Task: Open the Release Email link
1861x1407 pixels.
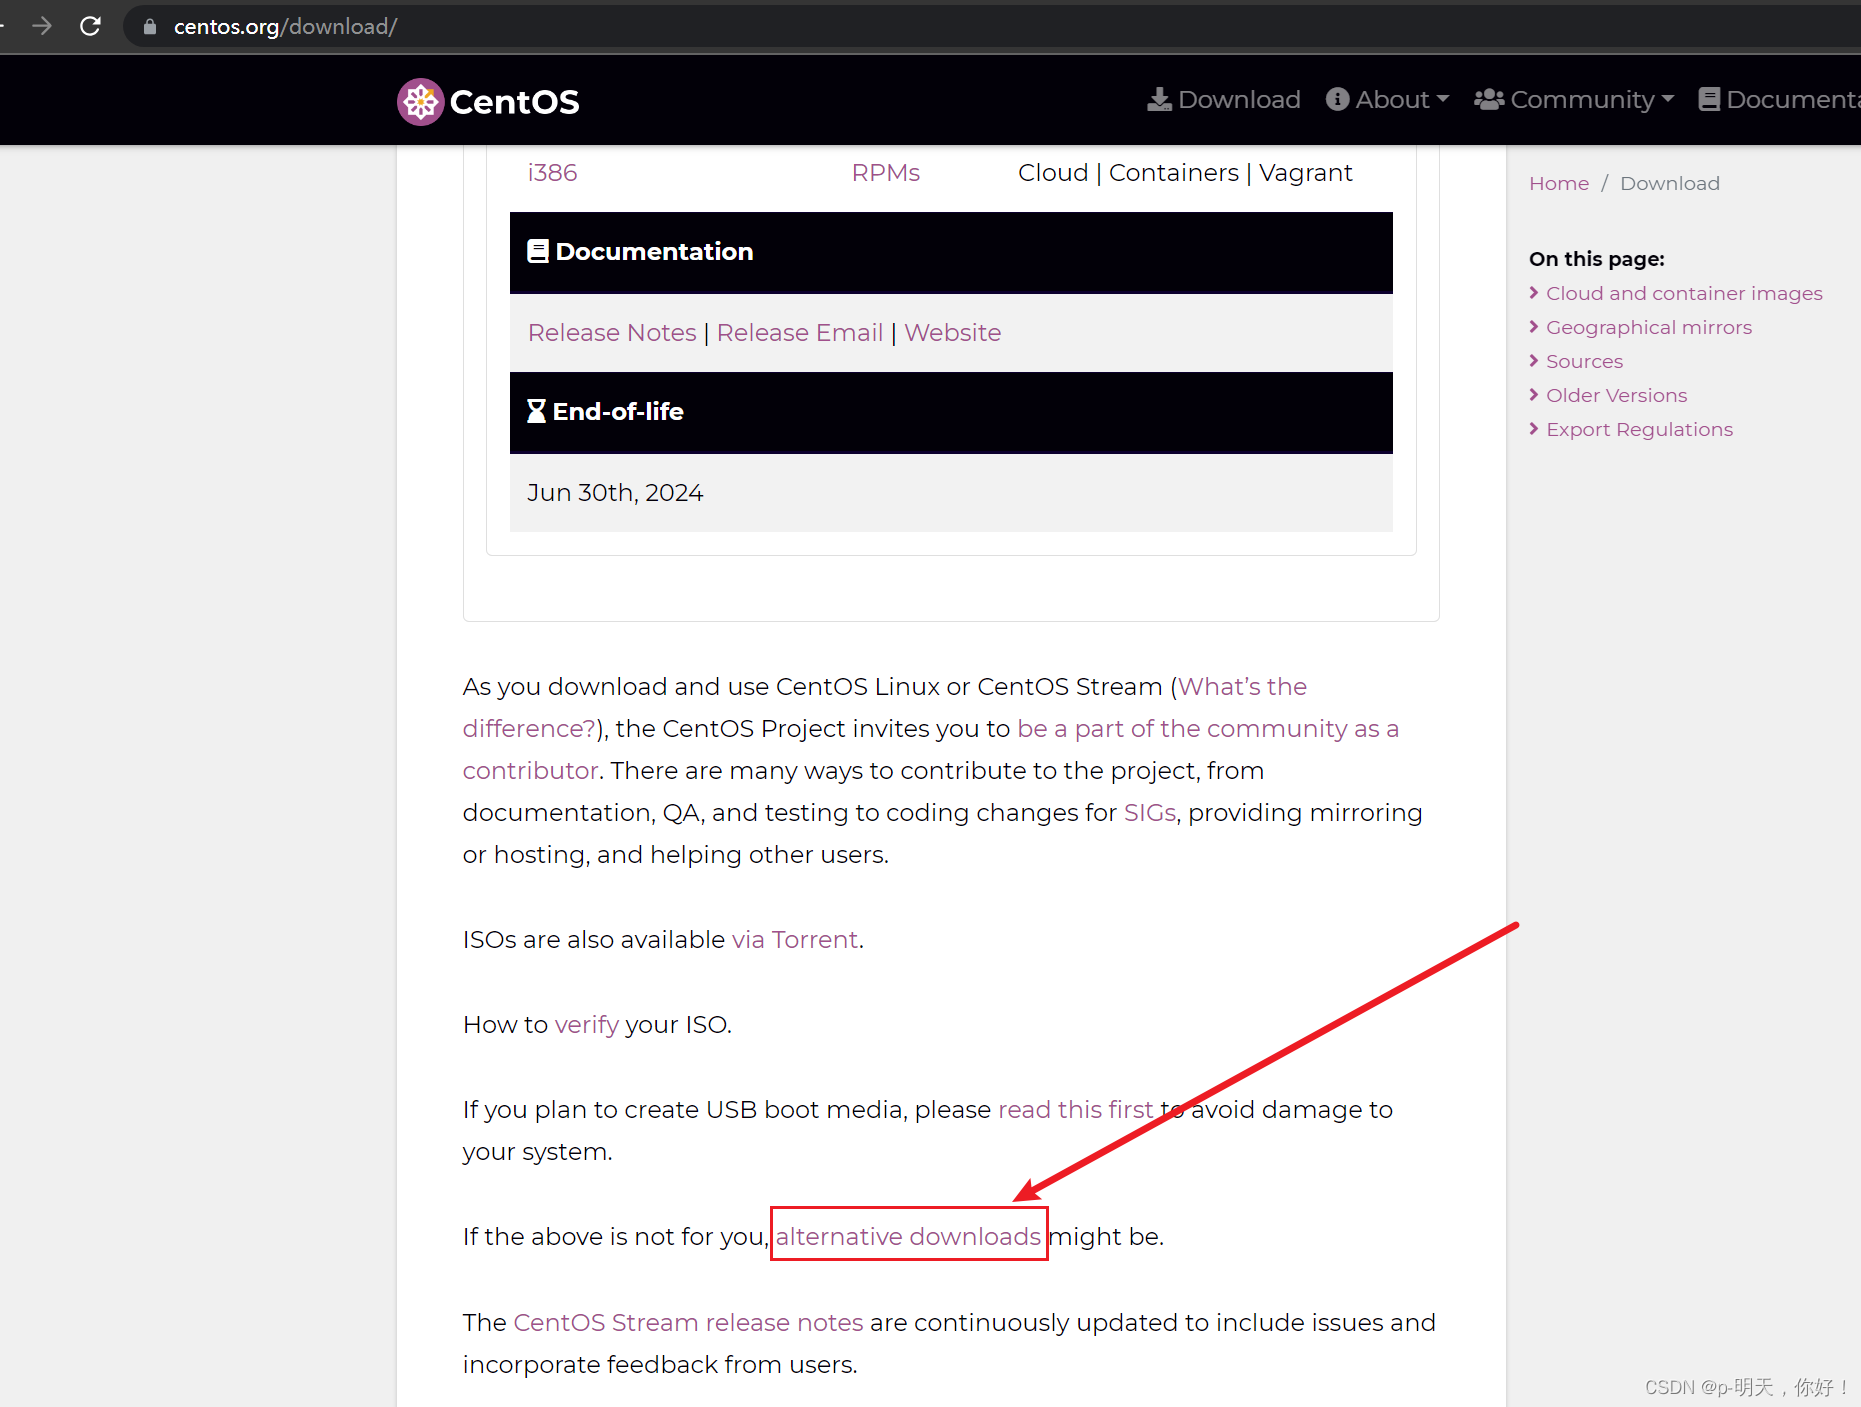Action: (800, 333)
